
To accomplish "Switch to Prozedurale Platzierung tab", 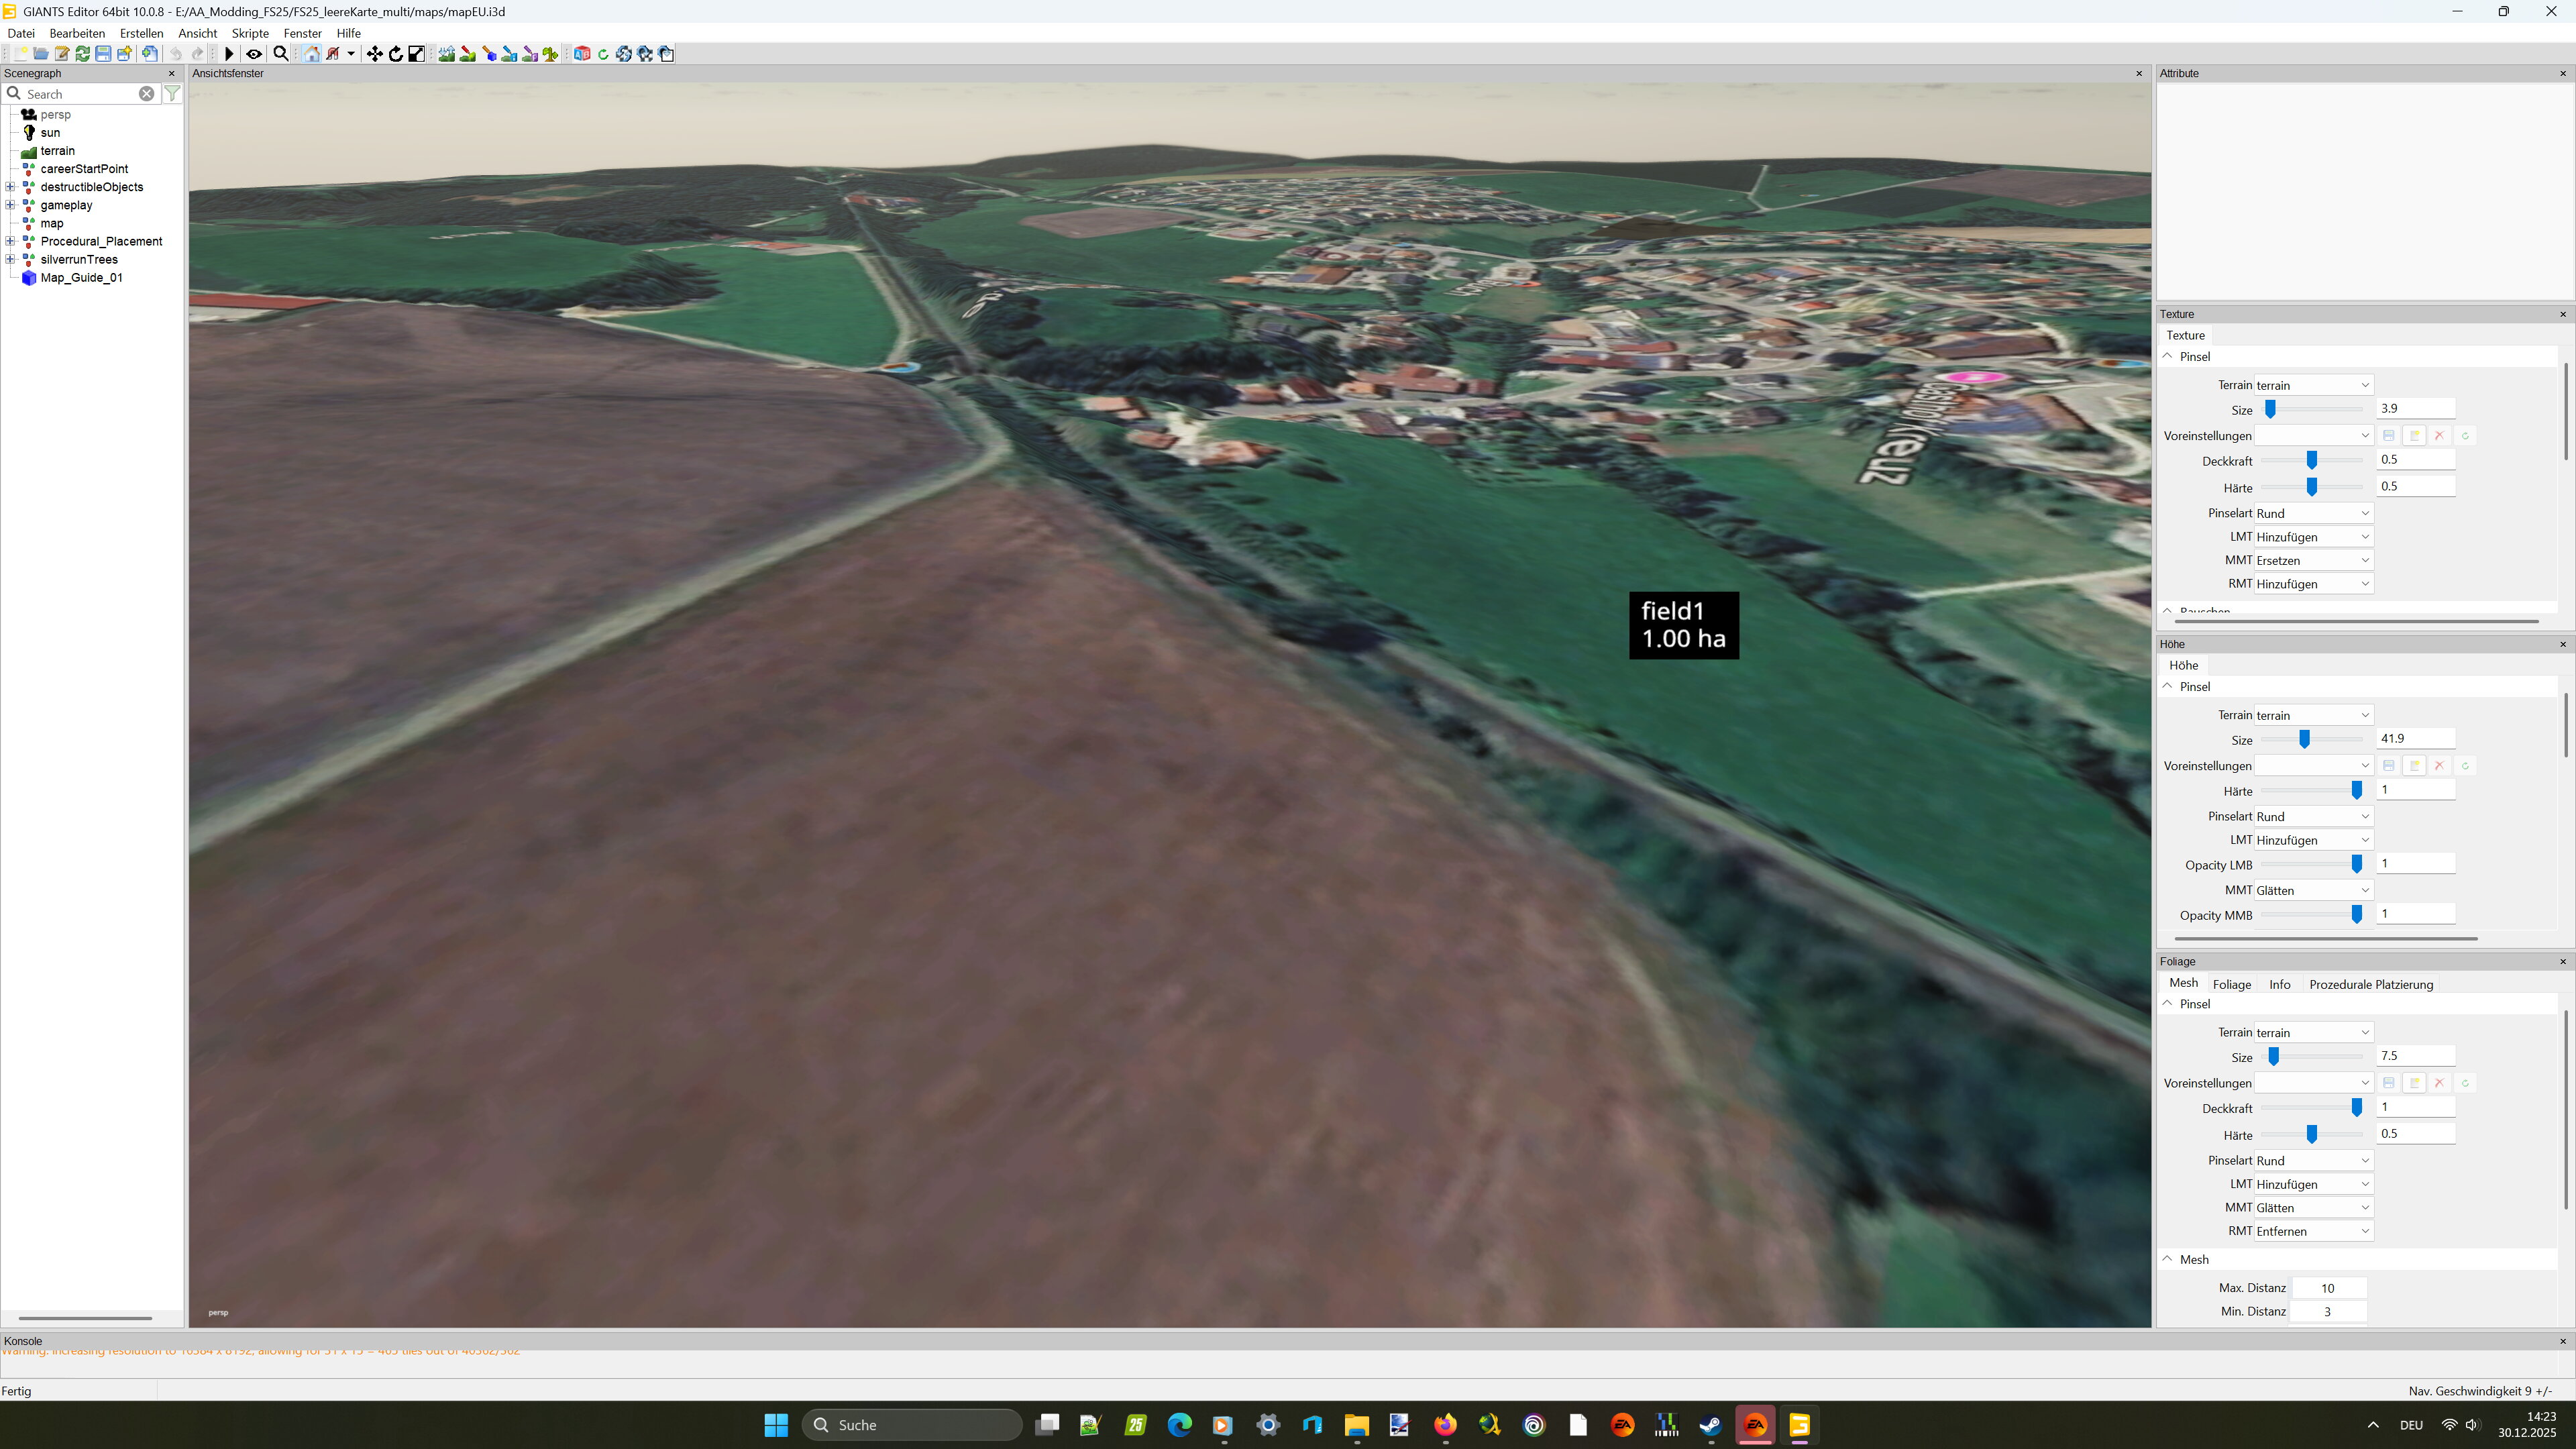I will (x=2370, y=984).
